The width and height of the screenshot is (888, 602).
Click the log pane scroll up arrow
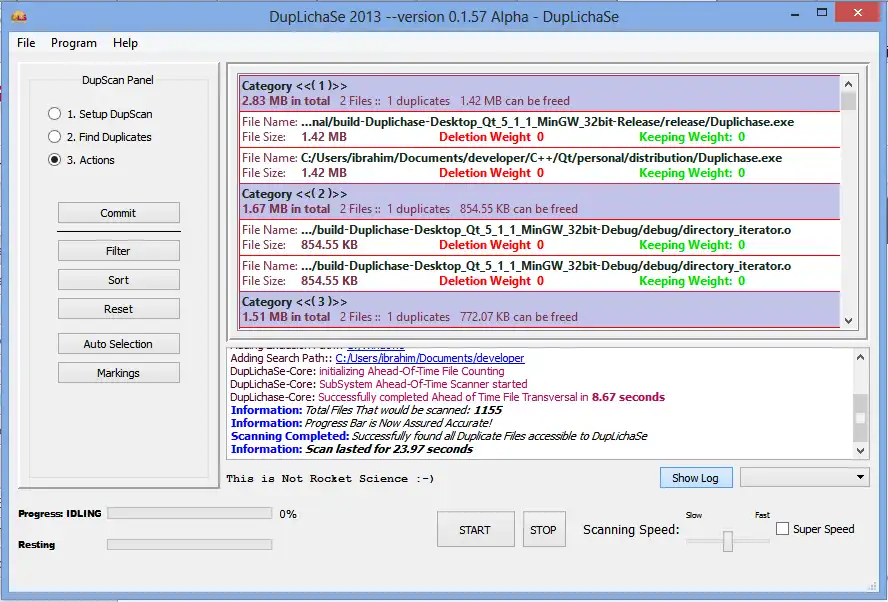click(860, 357)
